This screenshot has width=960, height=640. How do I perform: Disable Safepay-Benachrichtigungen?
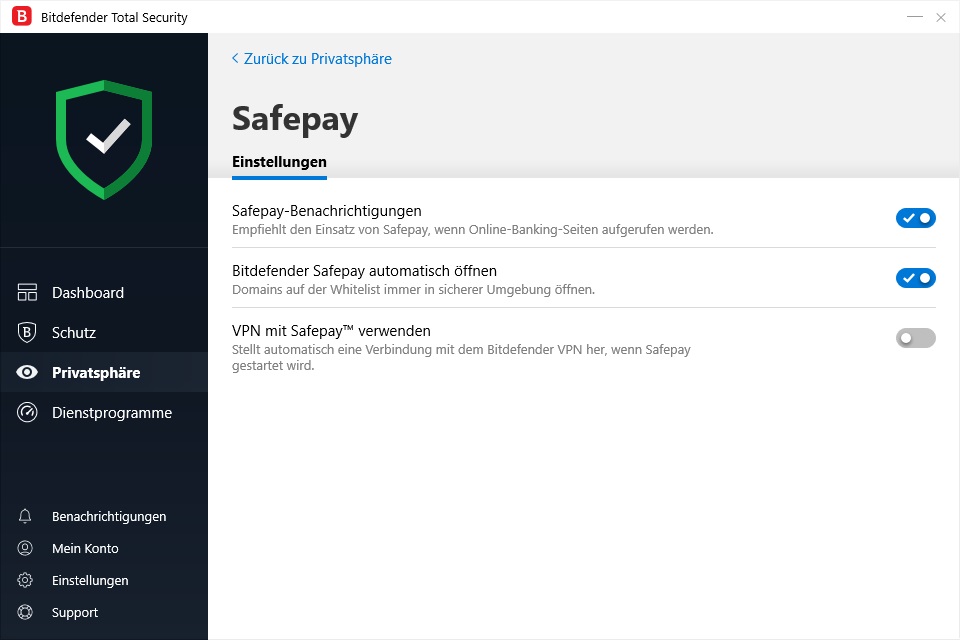(x=915, y=218)
